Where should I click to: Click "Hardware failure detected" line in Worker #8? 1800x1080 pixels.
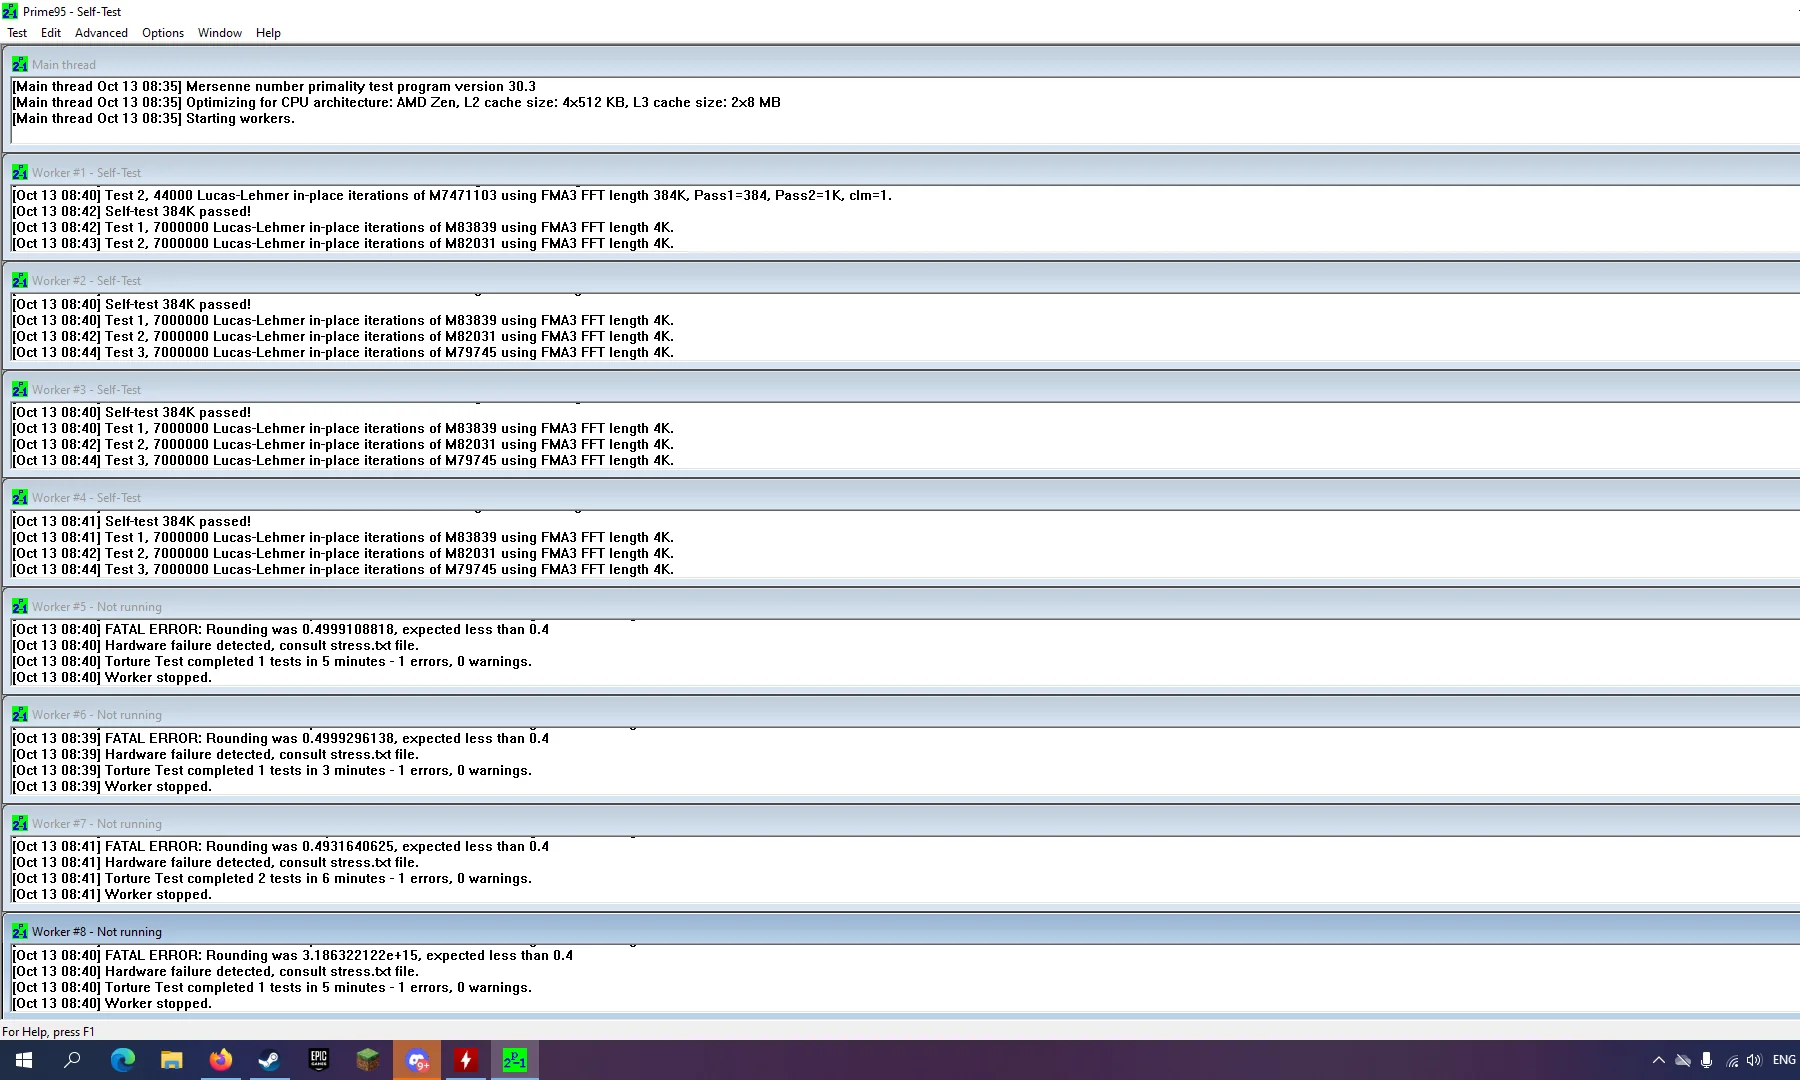click(216, 971)
